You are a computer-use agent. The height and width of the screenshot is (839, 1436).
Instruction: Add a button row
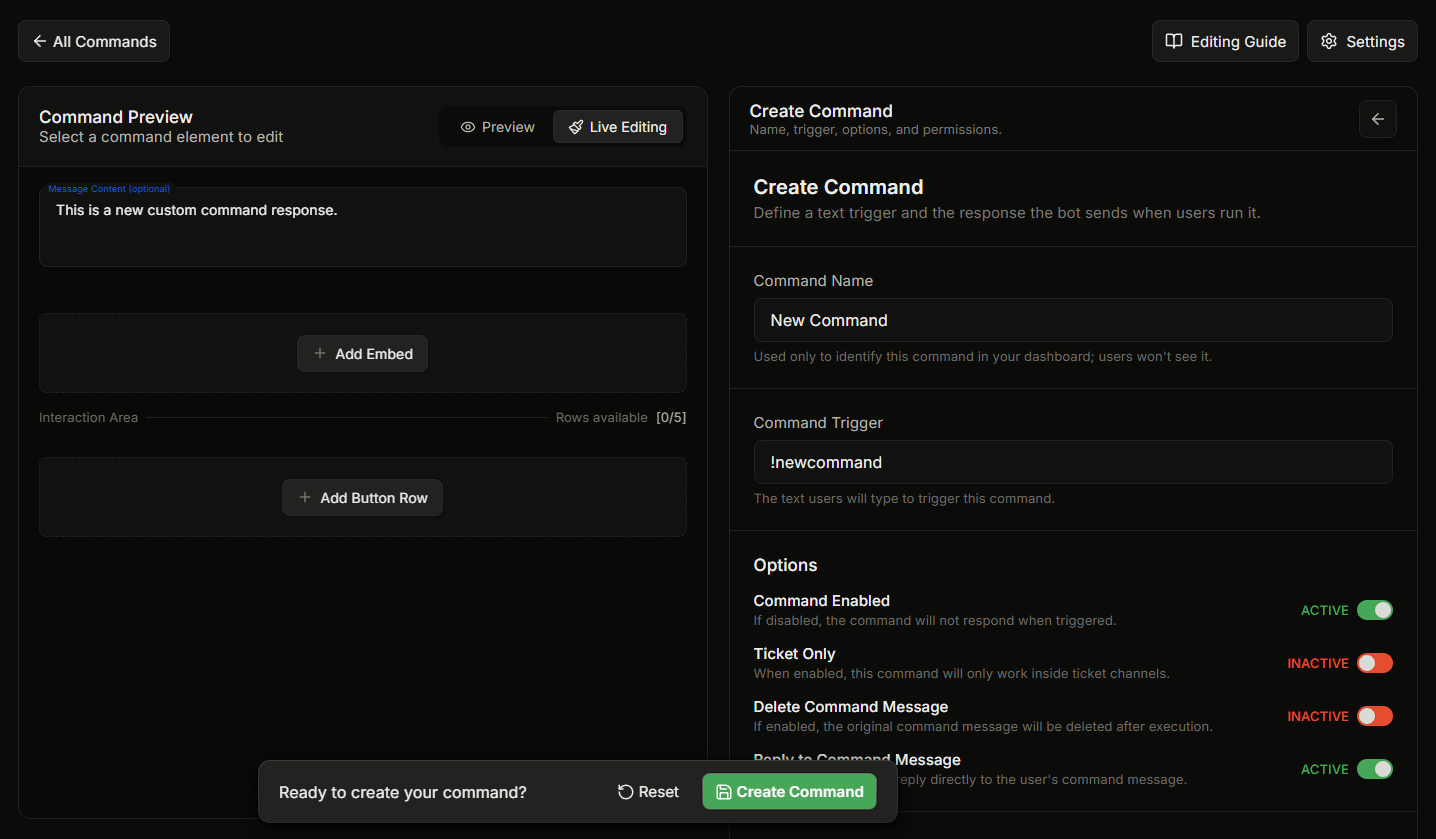point(362,498)
